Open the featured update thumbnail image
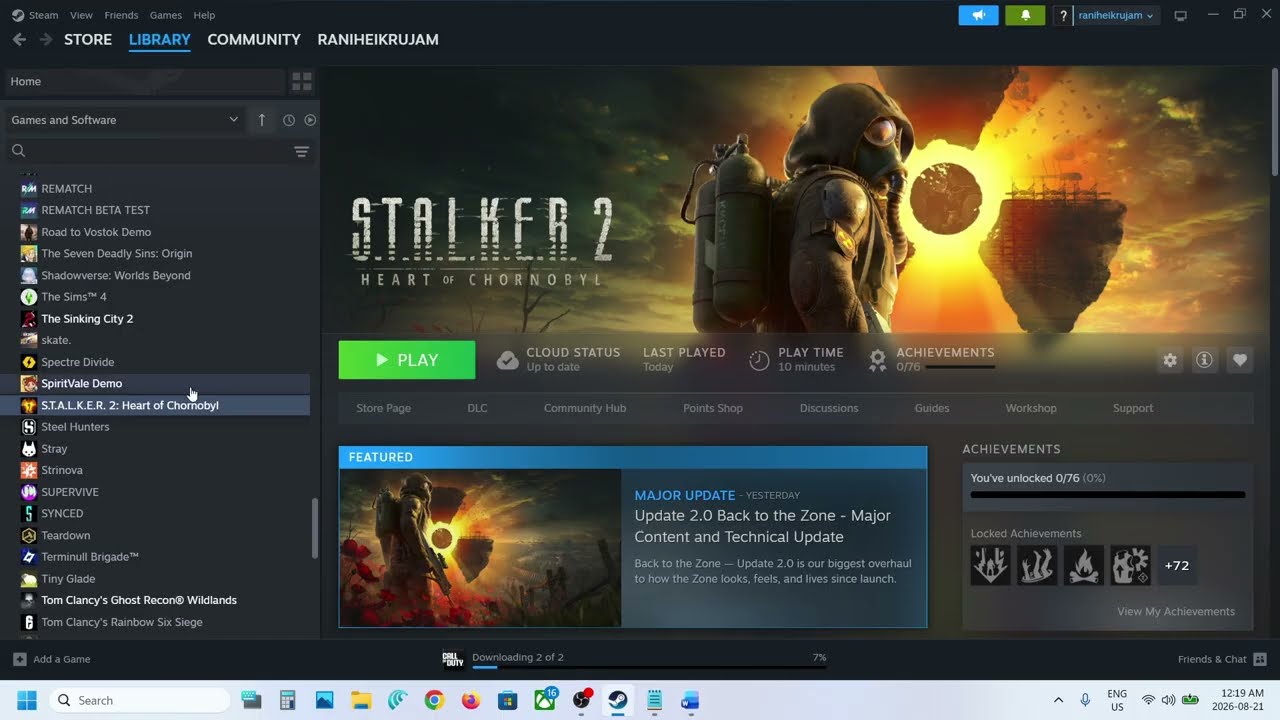1280x720 pixels. [480, 548]
